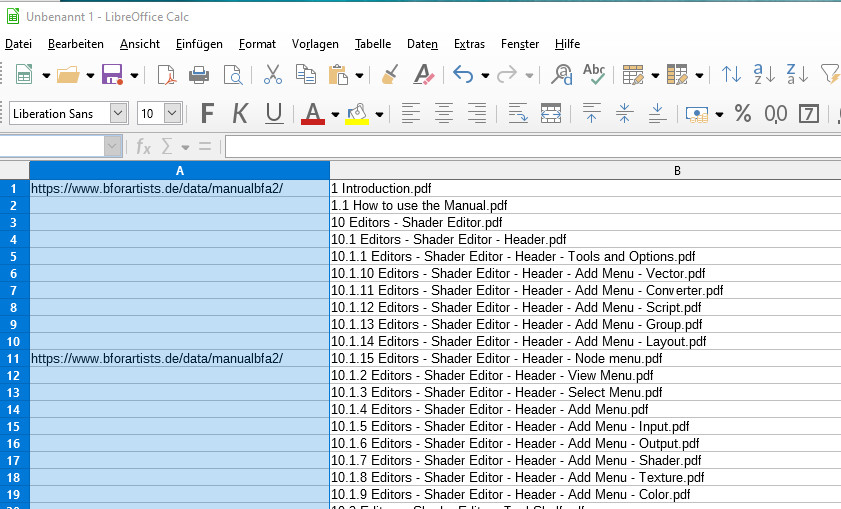Sort ascending with the A-Z icon
The width and height of the screenshot is (841, 509).
tap(764, 74)
